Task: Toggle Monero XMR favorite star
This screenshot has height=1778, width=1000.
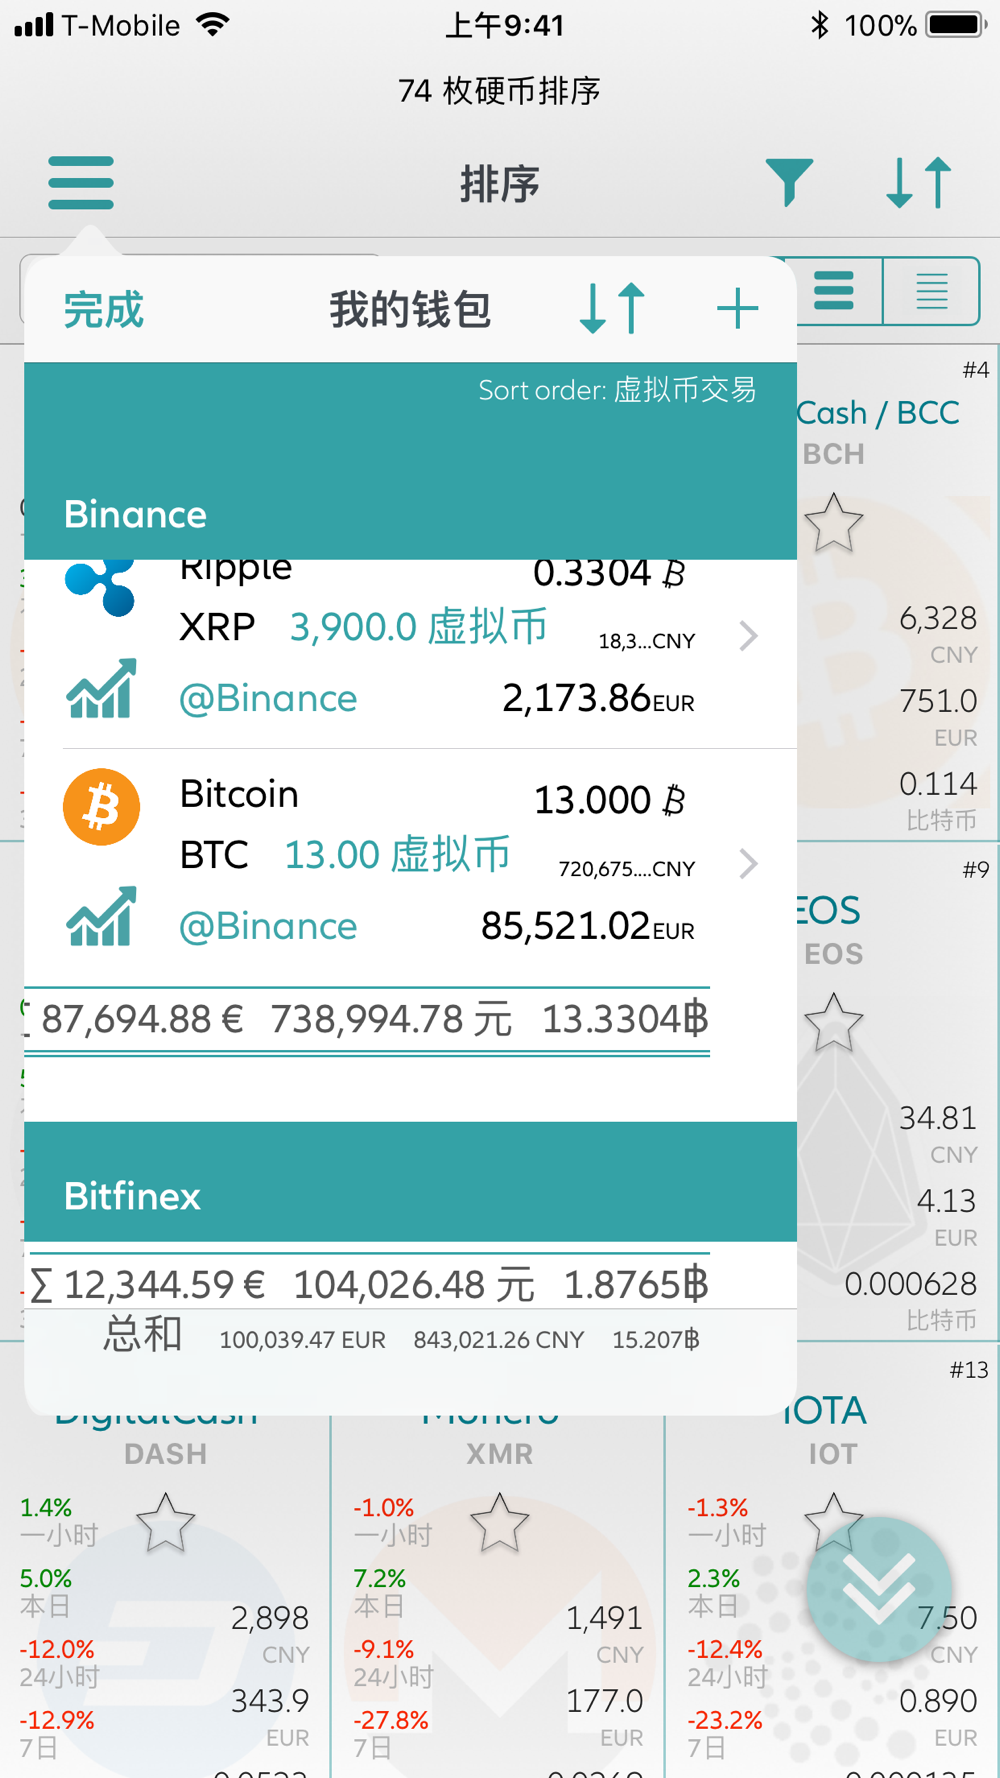Action: tap(499, 1523)
